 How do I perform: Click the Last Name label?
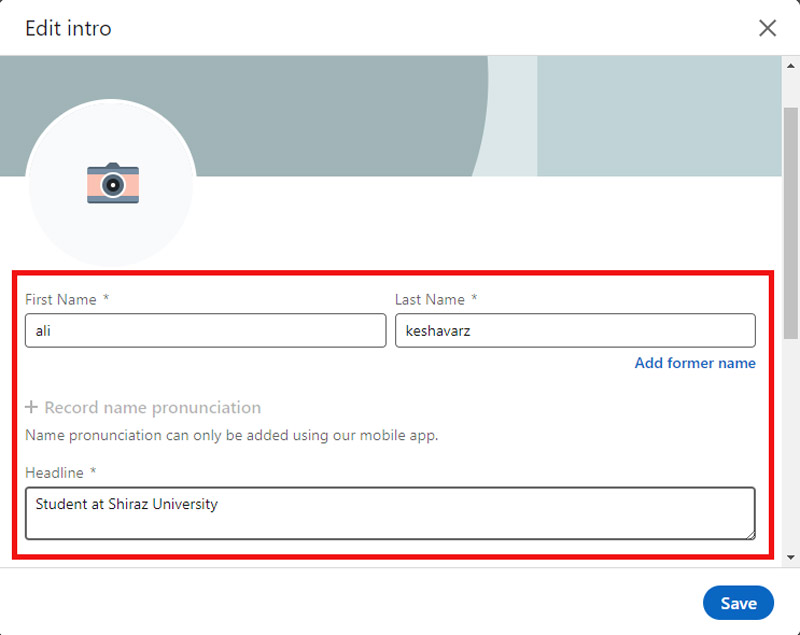pyautogui.click(x=430, y=300)
